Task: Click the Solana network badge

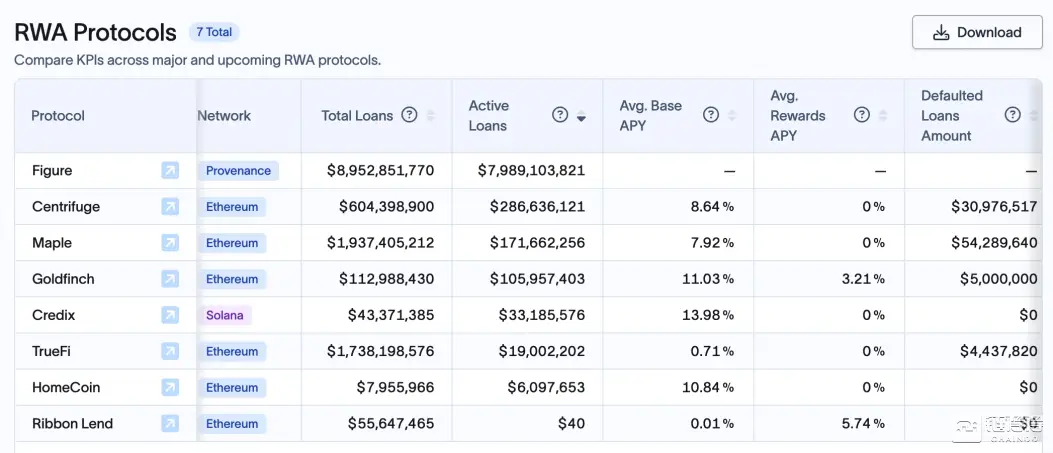Action: (x=225, y=315)
